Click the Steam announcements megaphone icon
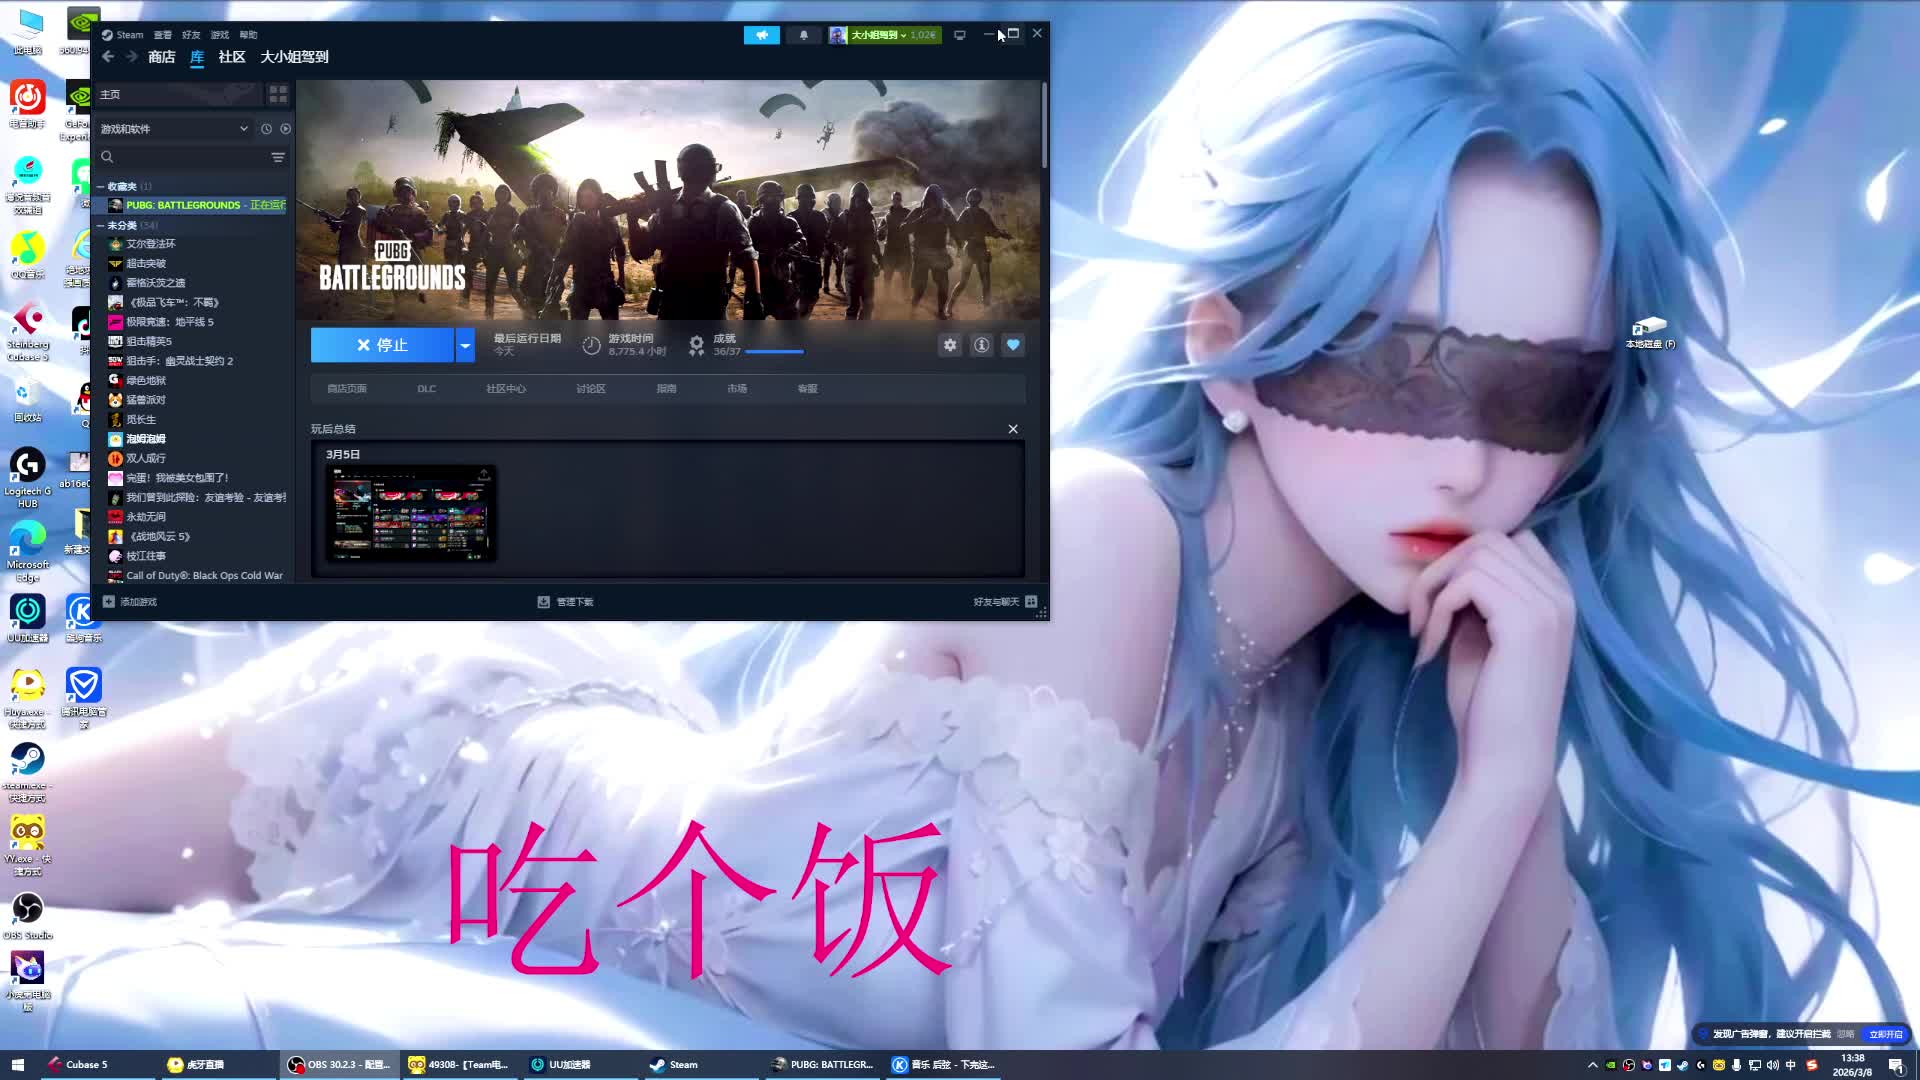 tap(761, 35)
